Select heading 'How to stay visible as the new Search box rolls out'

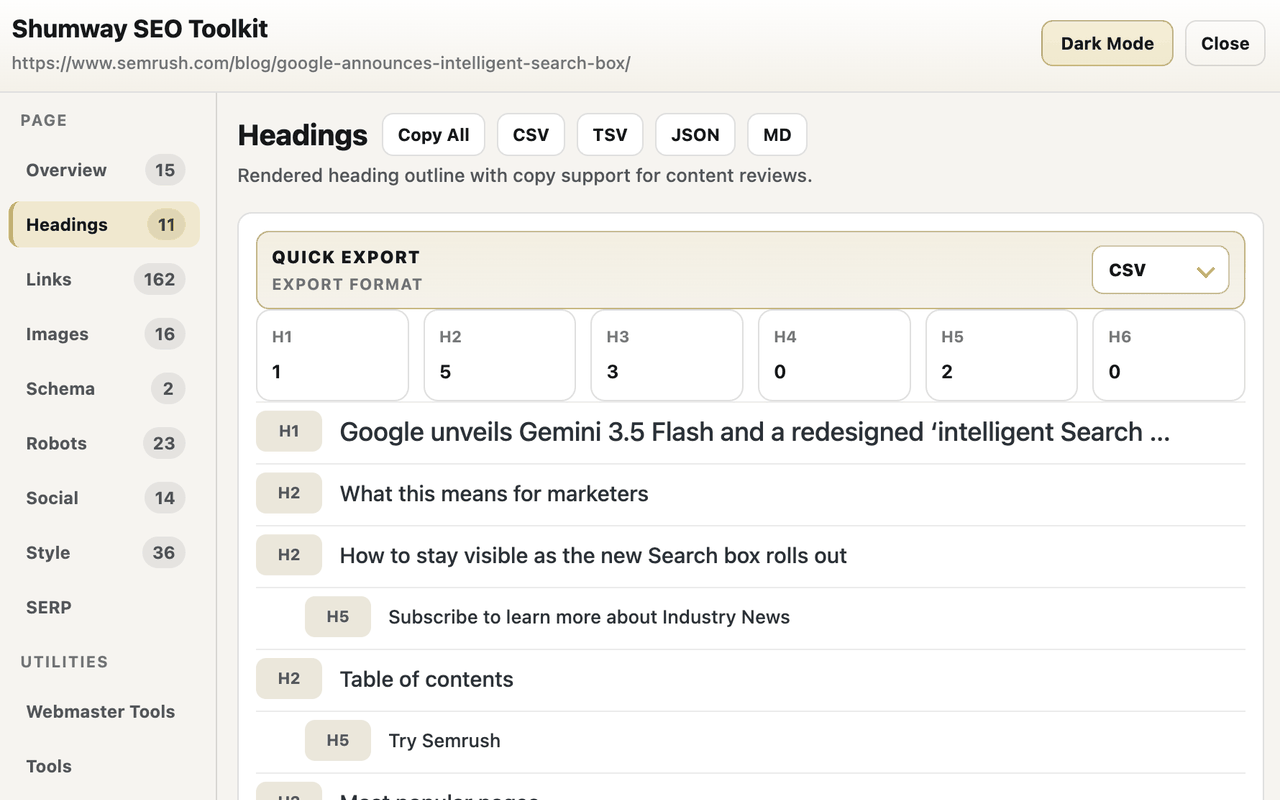(x=750, y=556)
